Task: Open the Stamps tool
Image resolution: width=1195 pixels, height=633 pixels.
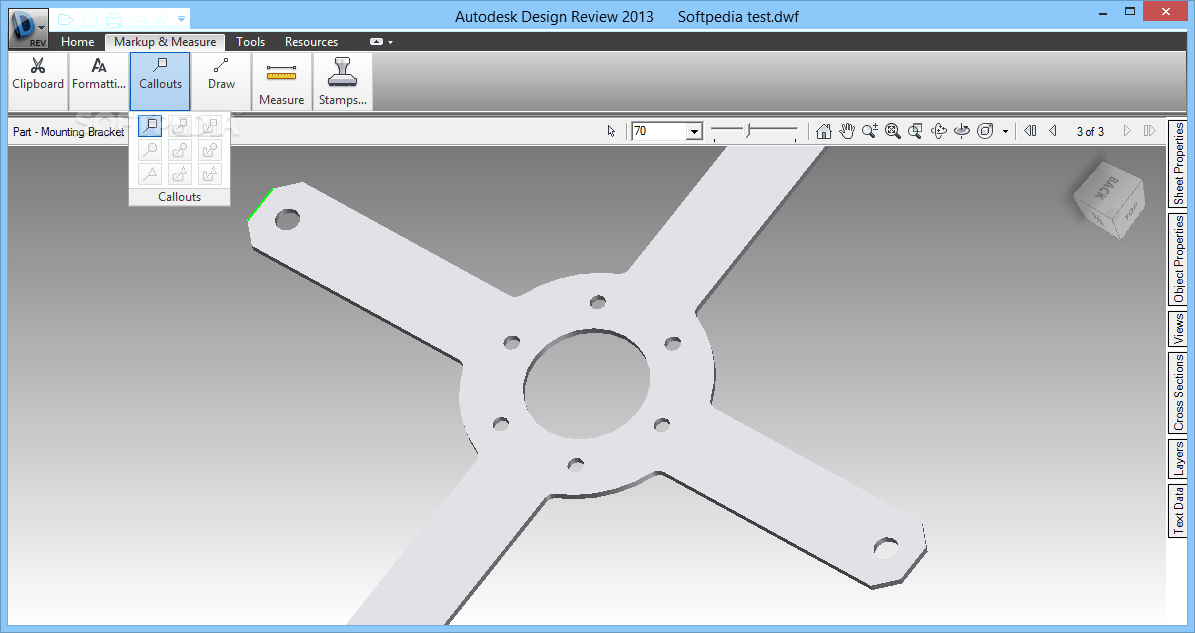Action: coord(342,81)
